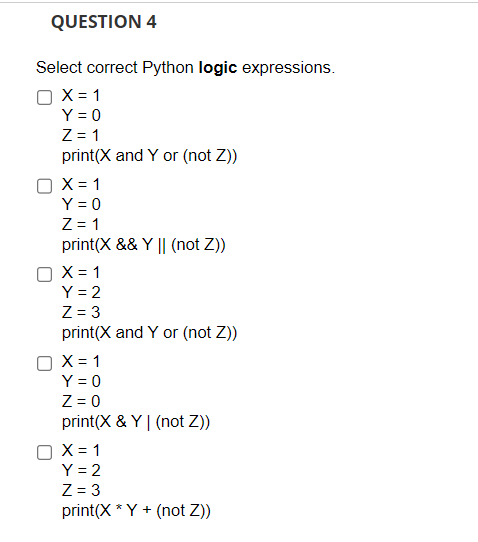The height and width of the screenshot is (542, 478).
Task: Select the checkbox for the Y = 2 and/or option
Action: click(x=45, y=274)
